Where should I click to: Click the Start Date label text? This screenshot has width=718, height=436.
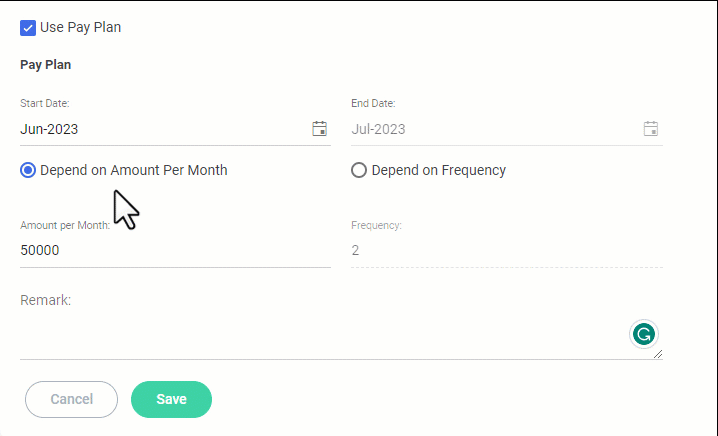[45, 103]
